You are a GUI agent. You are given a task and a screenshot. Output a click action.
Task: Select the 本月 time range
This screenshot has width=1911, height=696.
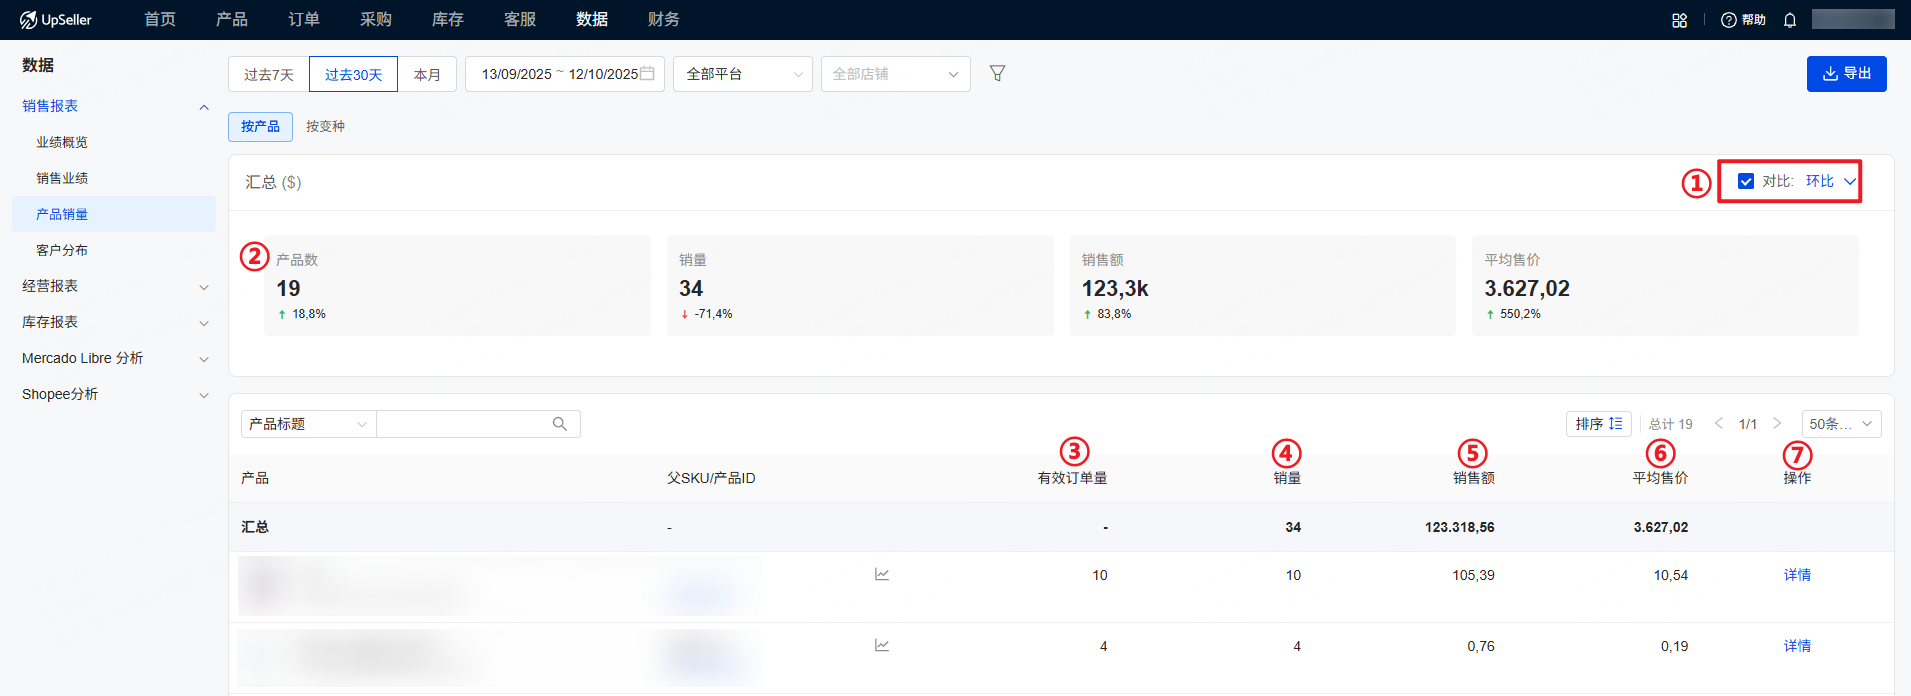pyautogui.click(x=427, y=74)
